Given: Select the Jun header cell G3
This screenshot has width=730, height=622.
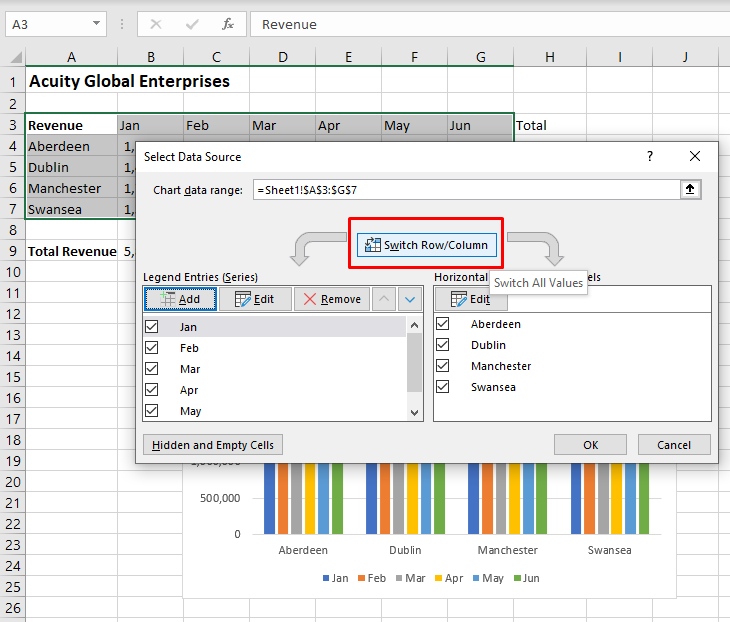Looking at the screenshot, I should point(480,125).
